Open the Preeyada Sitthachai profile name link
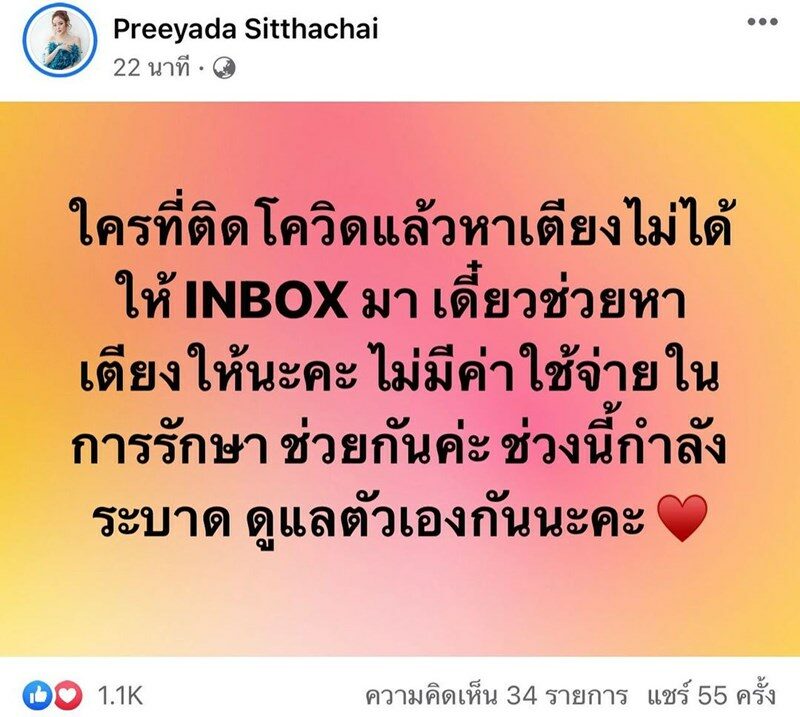Image resolution: width=800 pixels, height=717 pixels. point(245,28)
